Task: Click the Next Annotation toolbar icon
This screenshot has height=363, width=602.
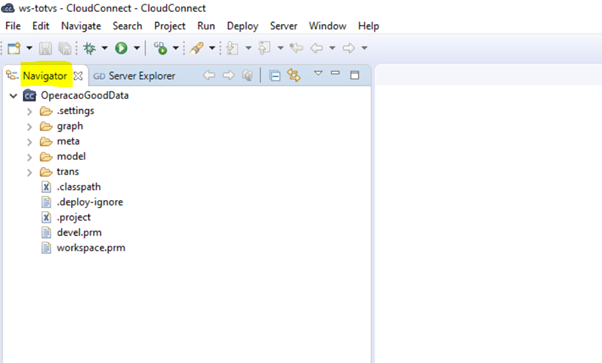Action: coord(232,48)
